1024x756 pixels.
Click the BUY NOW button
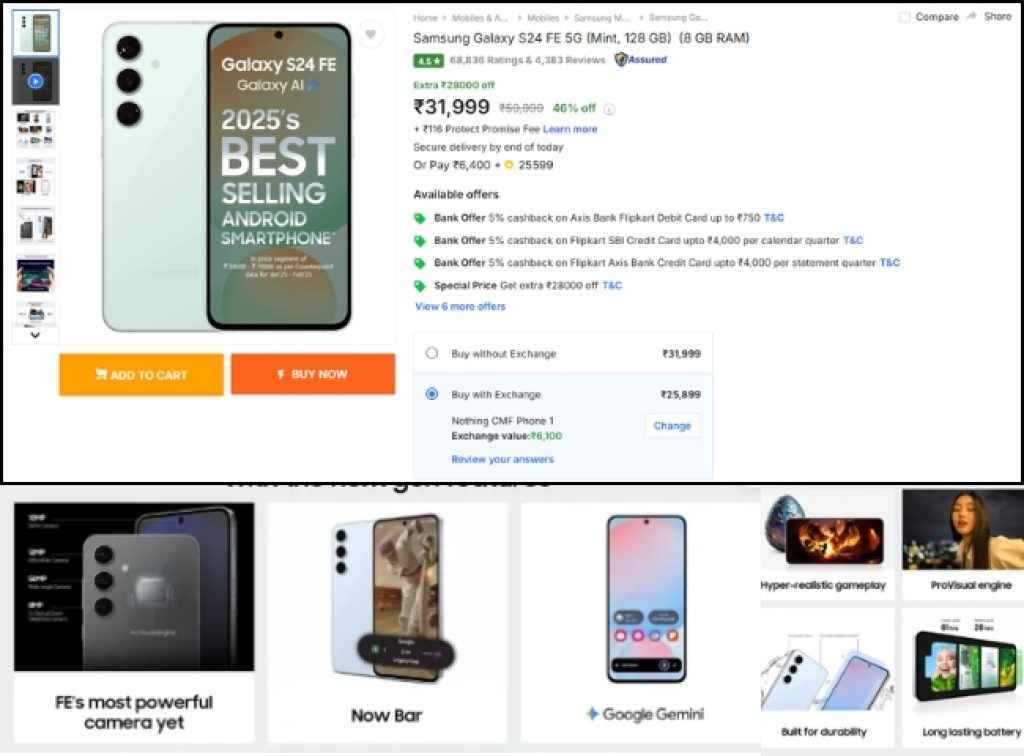tap(313, 374)
